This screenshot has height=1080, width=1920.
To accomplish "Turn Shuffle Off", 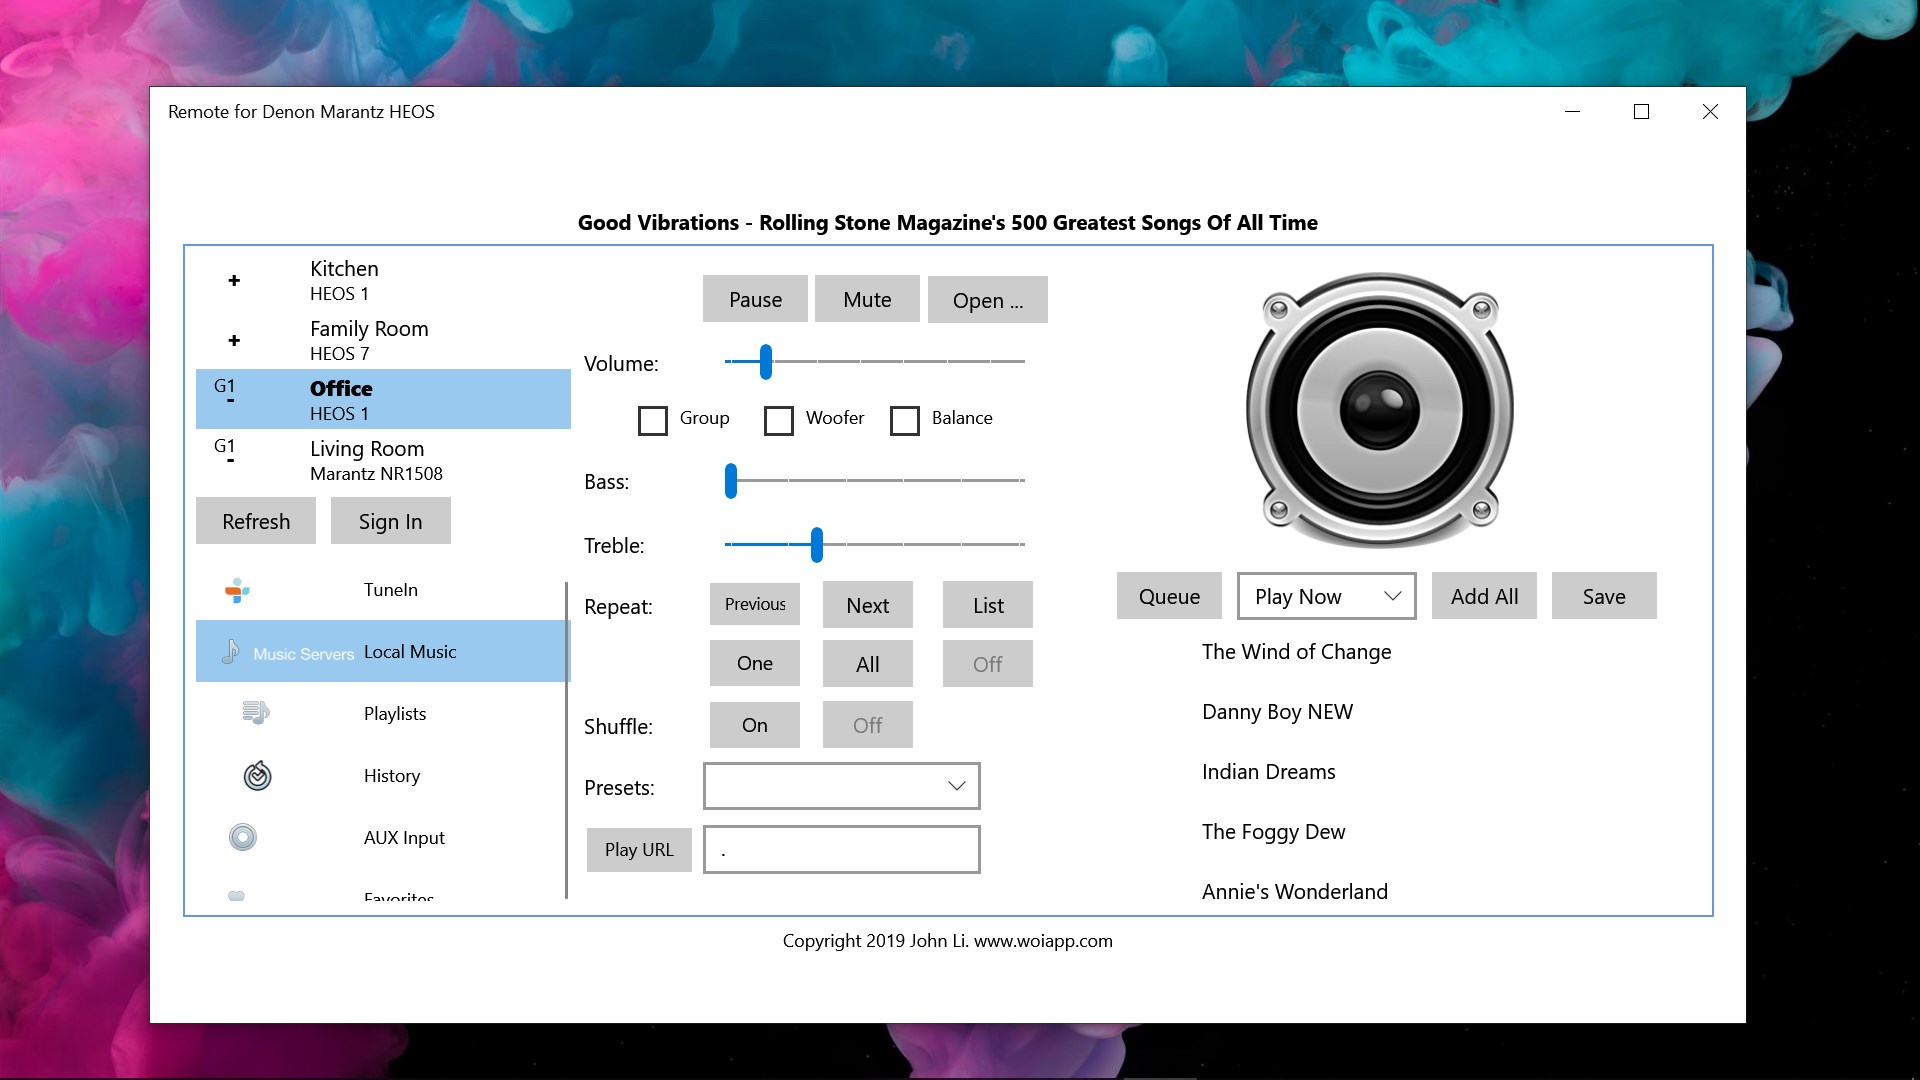I will click(869, 725).
